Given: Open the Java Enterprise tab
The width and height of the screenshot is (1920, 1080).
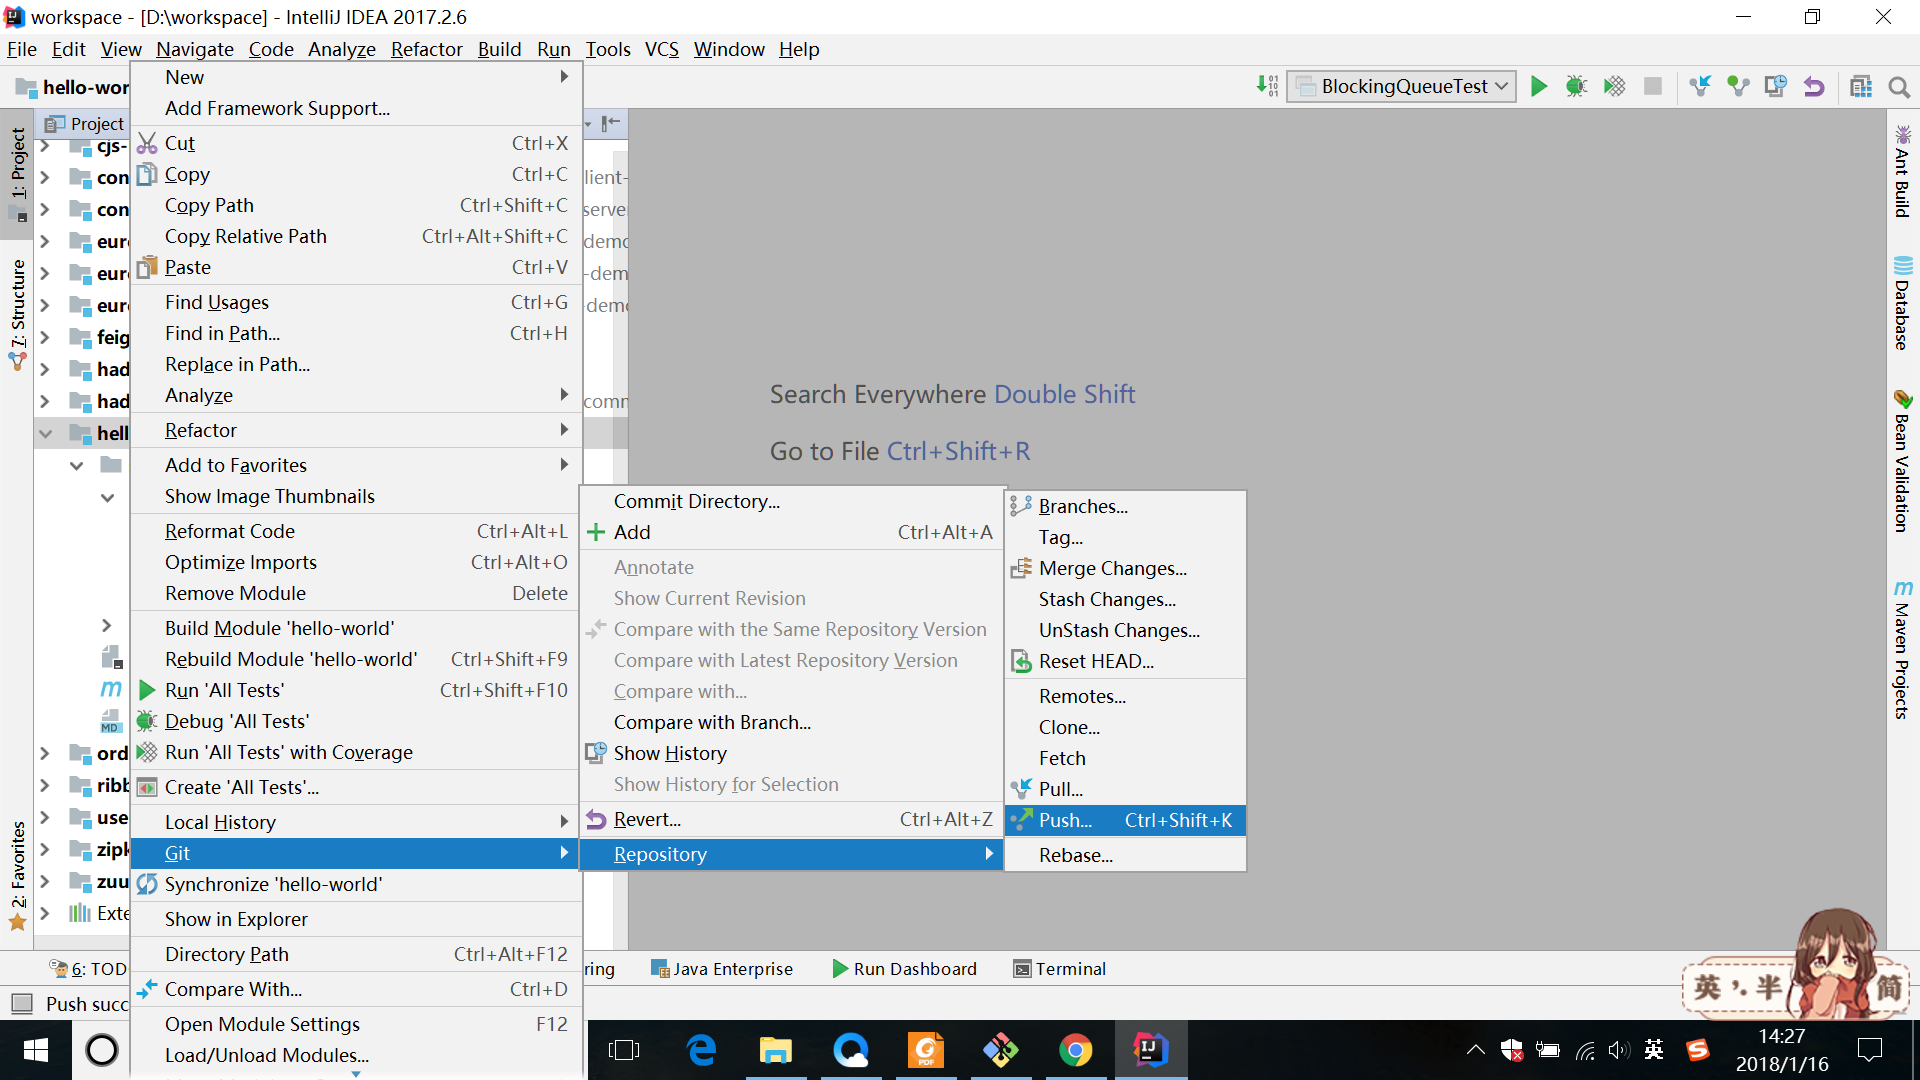Looking at the screenshot, I should coord(721,969).
